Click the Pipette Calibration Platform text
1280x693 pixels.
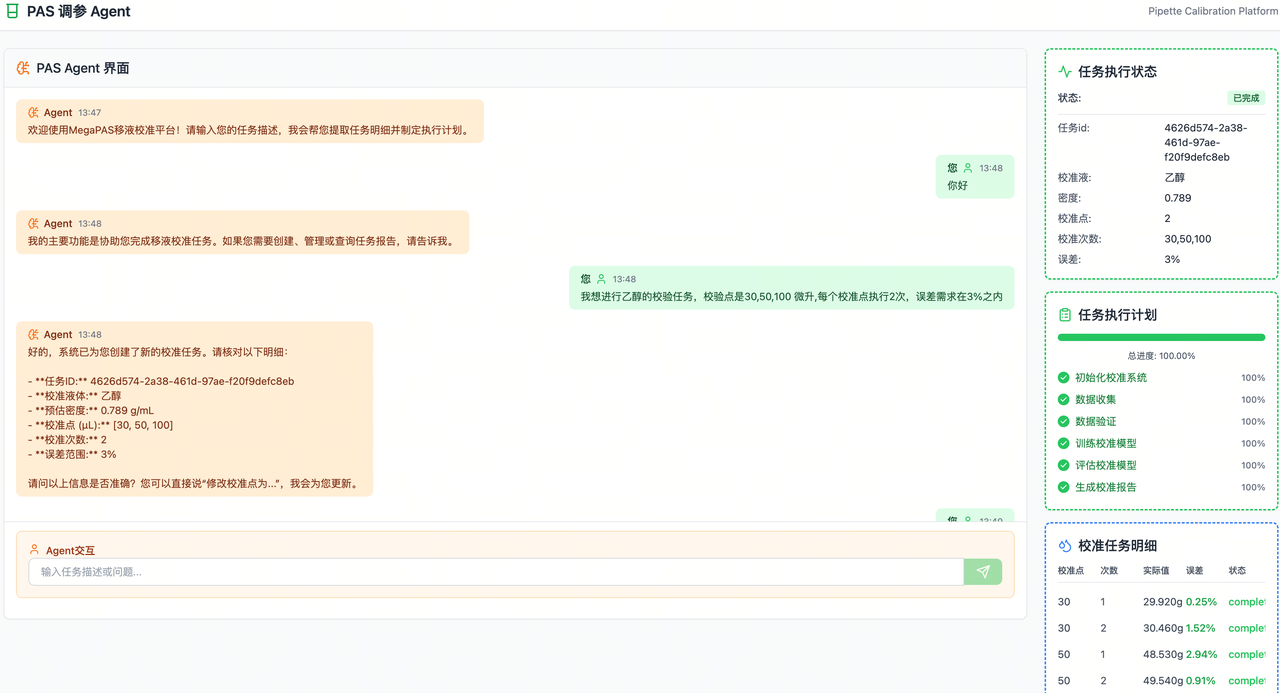pos(1213,11)
